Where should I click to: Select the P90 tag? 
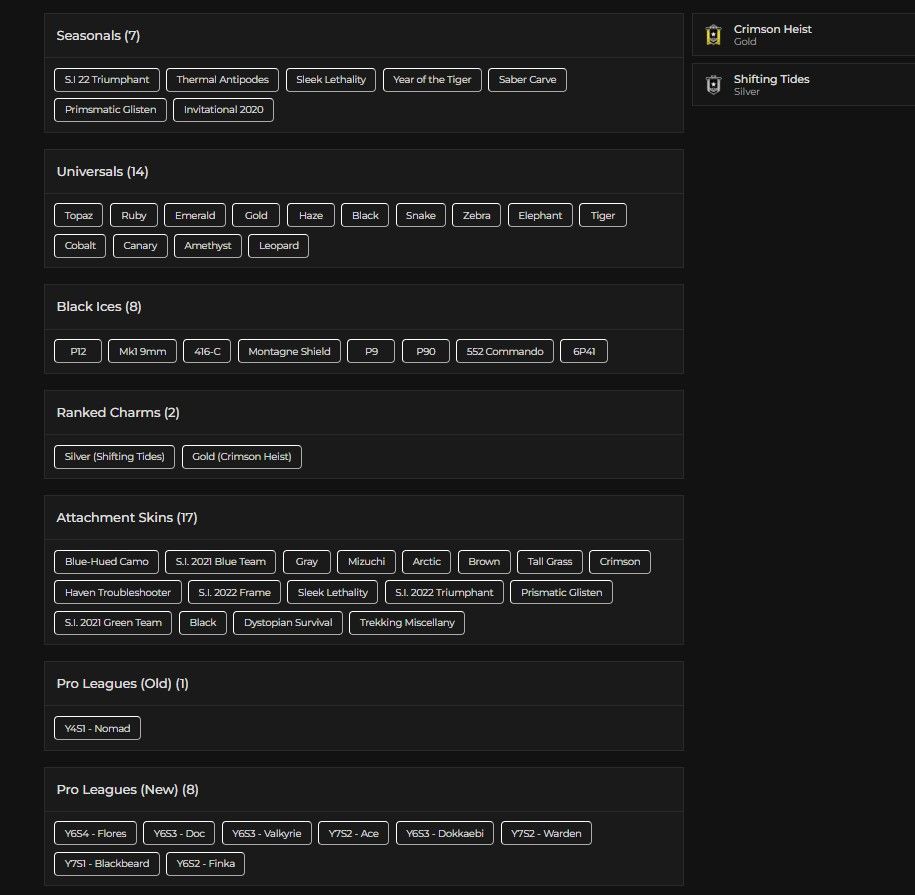[426, 351]
